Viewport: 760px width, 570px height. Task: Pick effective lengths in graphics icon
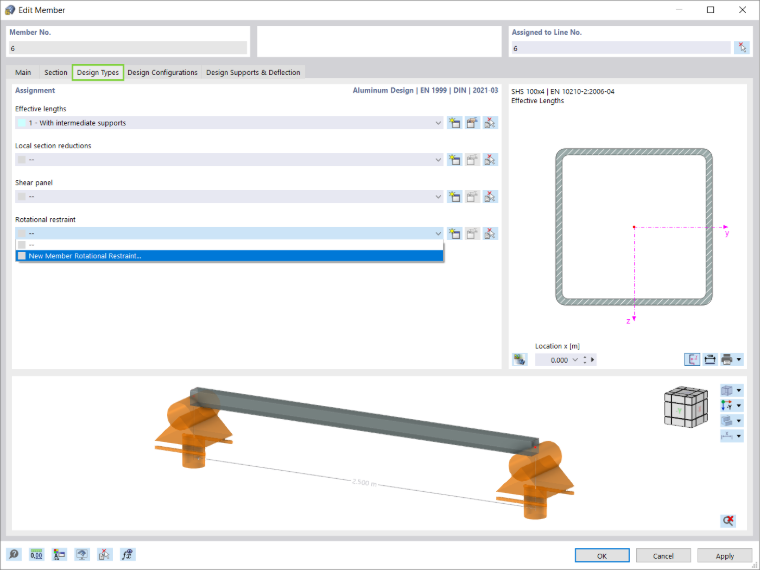pos(490,123)
